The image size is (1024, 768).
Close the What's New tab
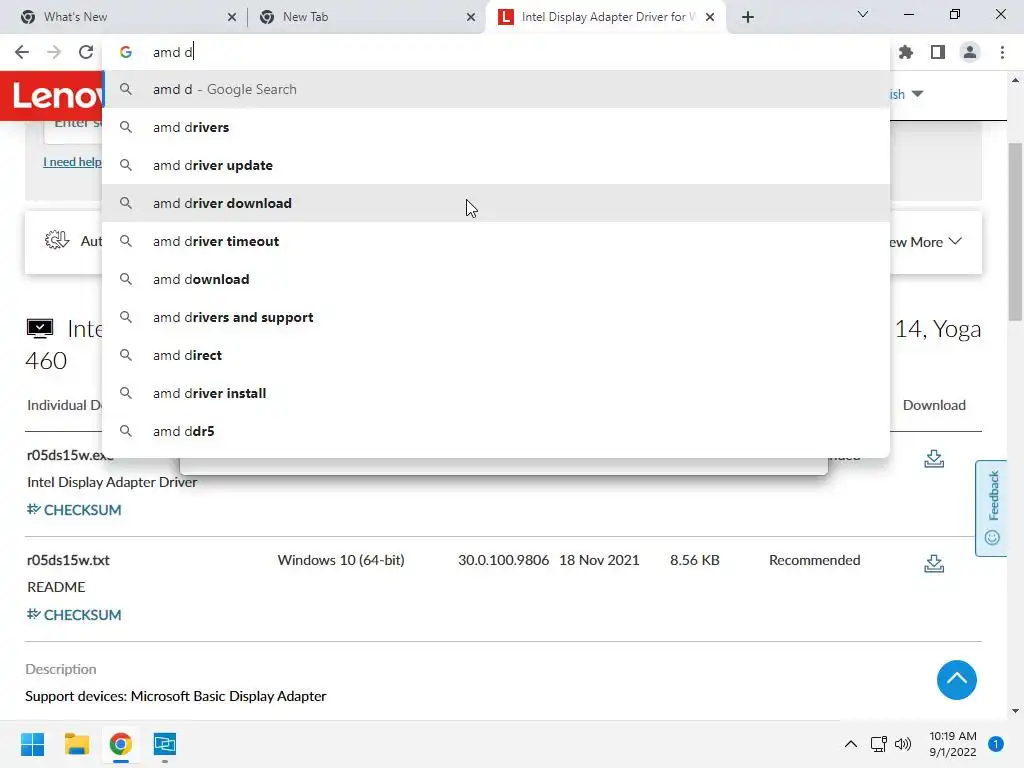(232, 18)
